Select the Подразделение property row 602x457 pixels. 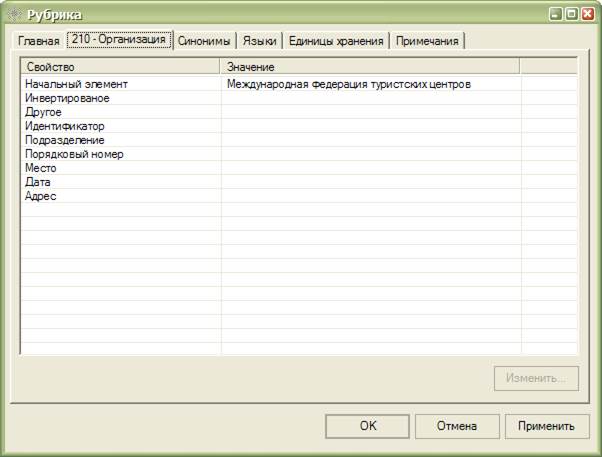point(65,141)
